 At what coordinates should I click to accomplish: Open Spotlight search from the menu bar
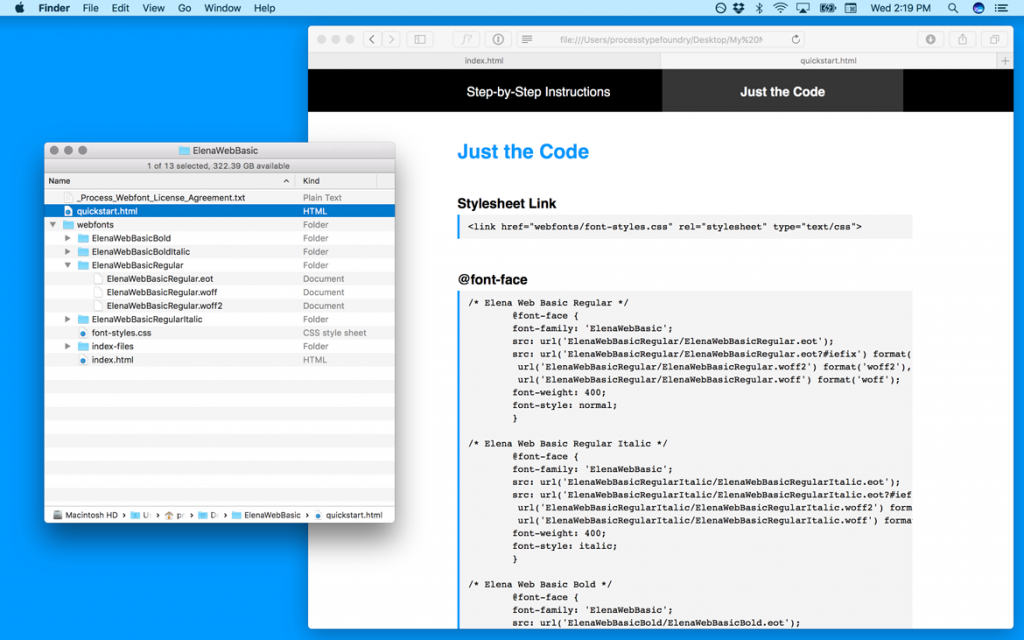click(x=952, y=8)
